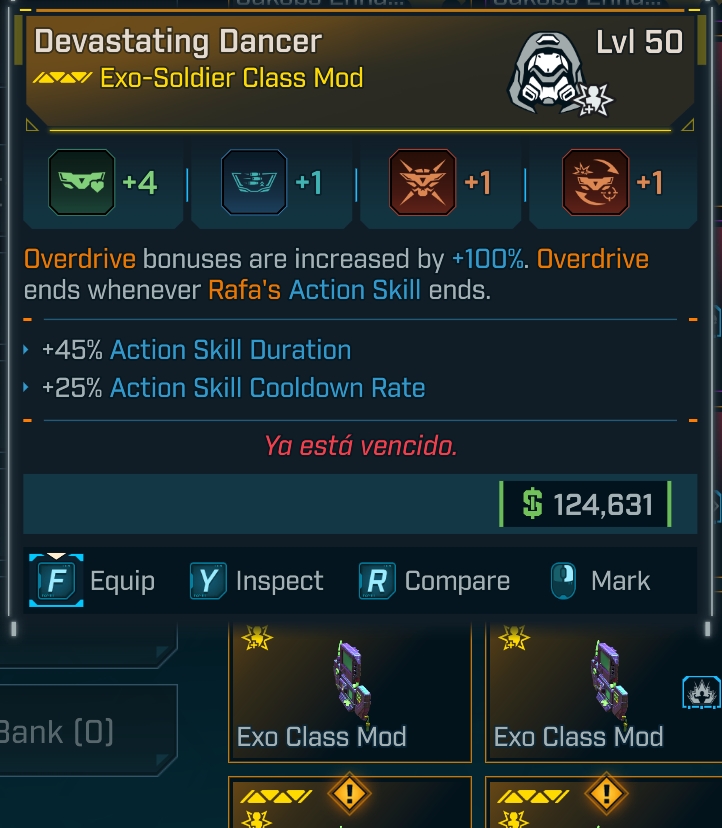Select the left Exo Class Mod item
722x828 pixels.
coord(350,690)
